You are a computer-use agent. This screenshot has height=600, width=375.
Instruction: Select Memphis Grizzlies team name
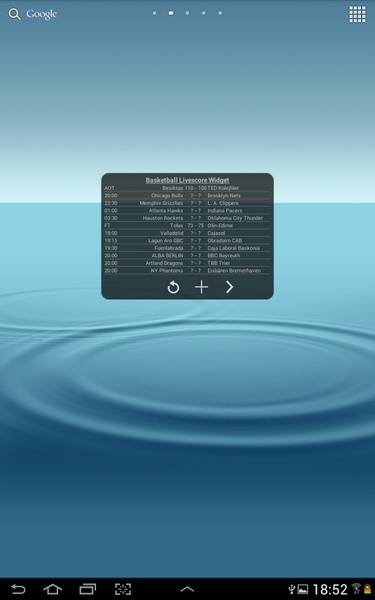(161, 203)
